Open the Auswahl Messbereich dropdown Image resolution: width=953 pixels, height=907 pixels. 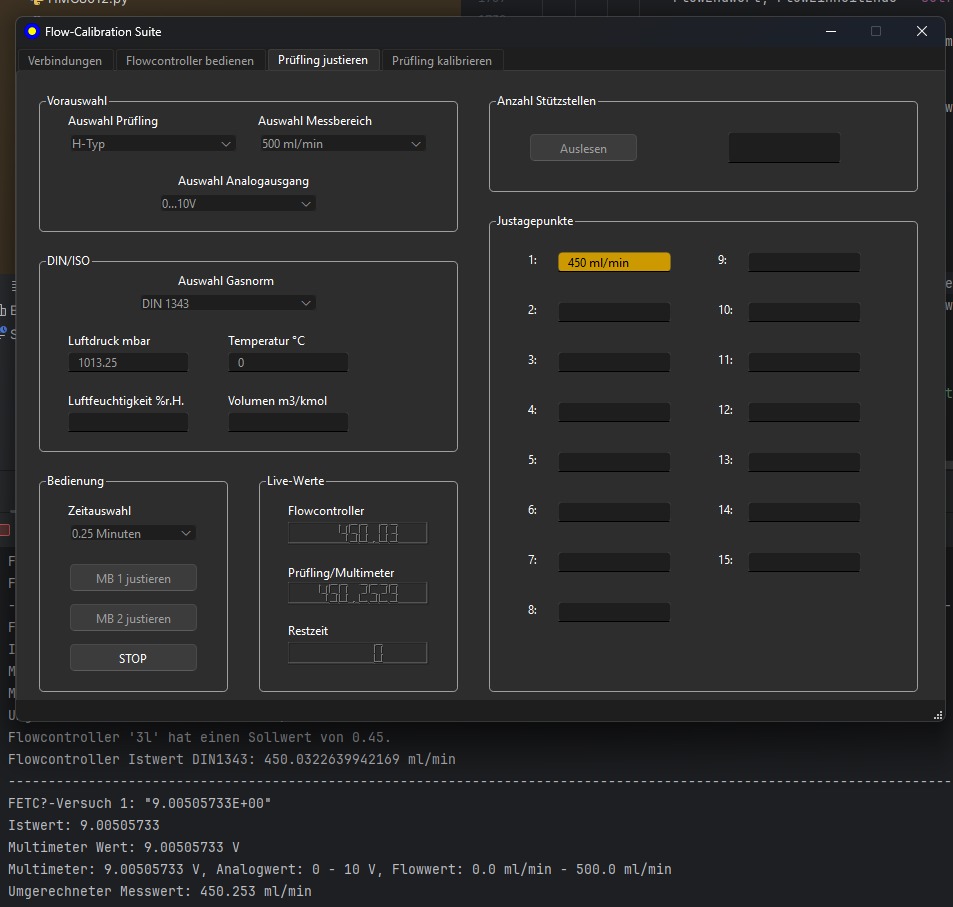pos(342,144)
